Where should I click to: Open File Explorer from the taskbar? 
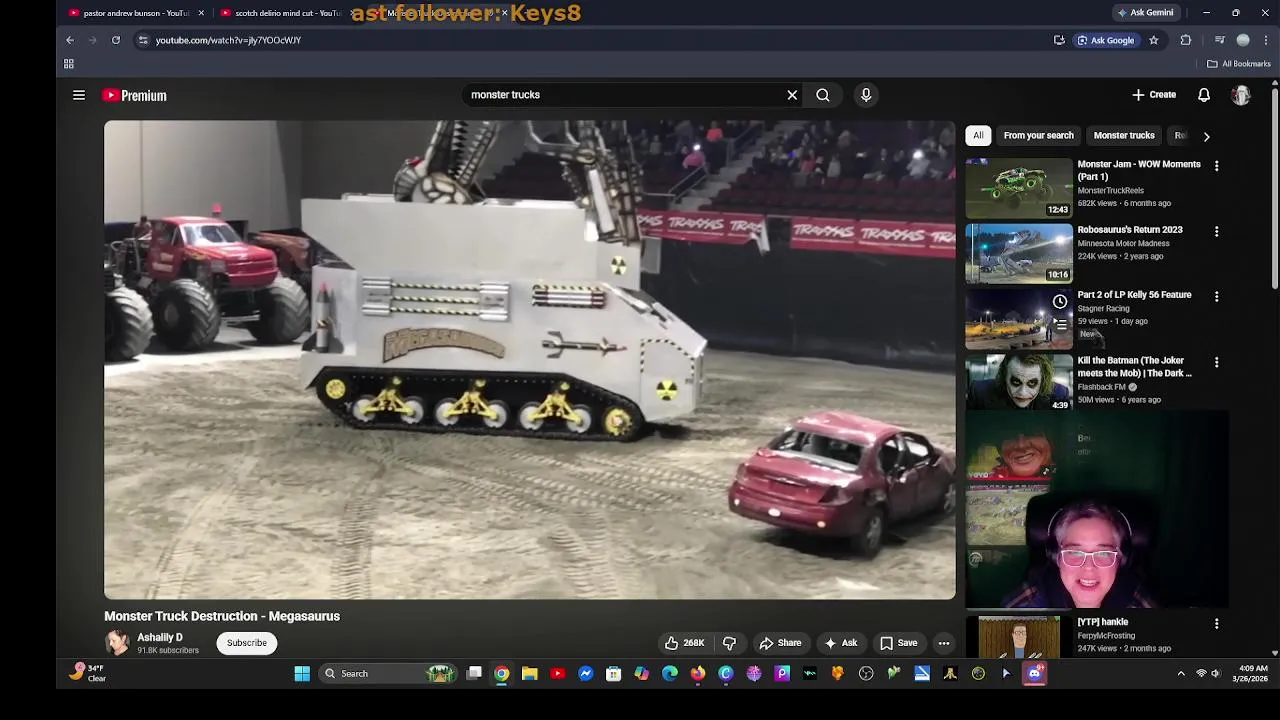click(530, 674)
